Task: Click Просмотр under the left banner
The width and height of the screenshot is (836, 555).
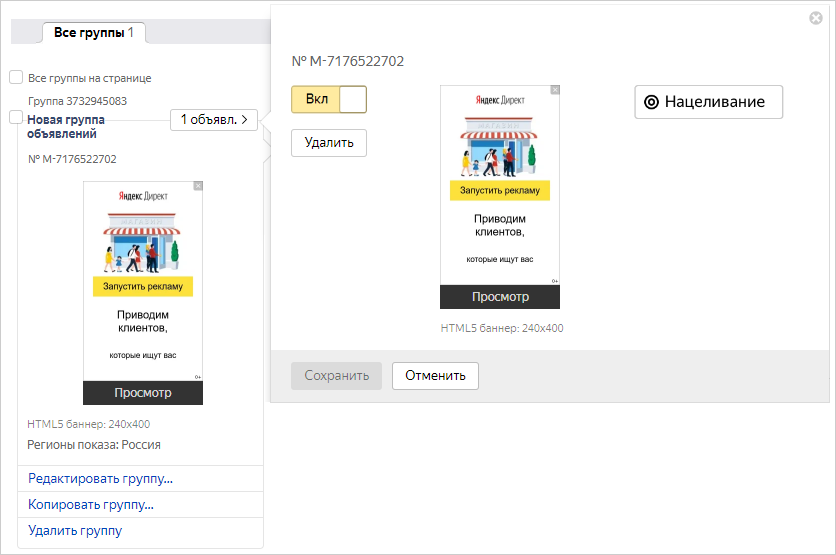Action: click(143, 393)
